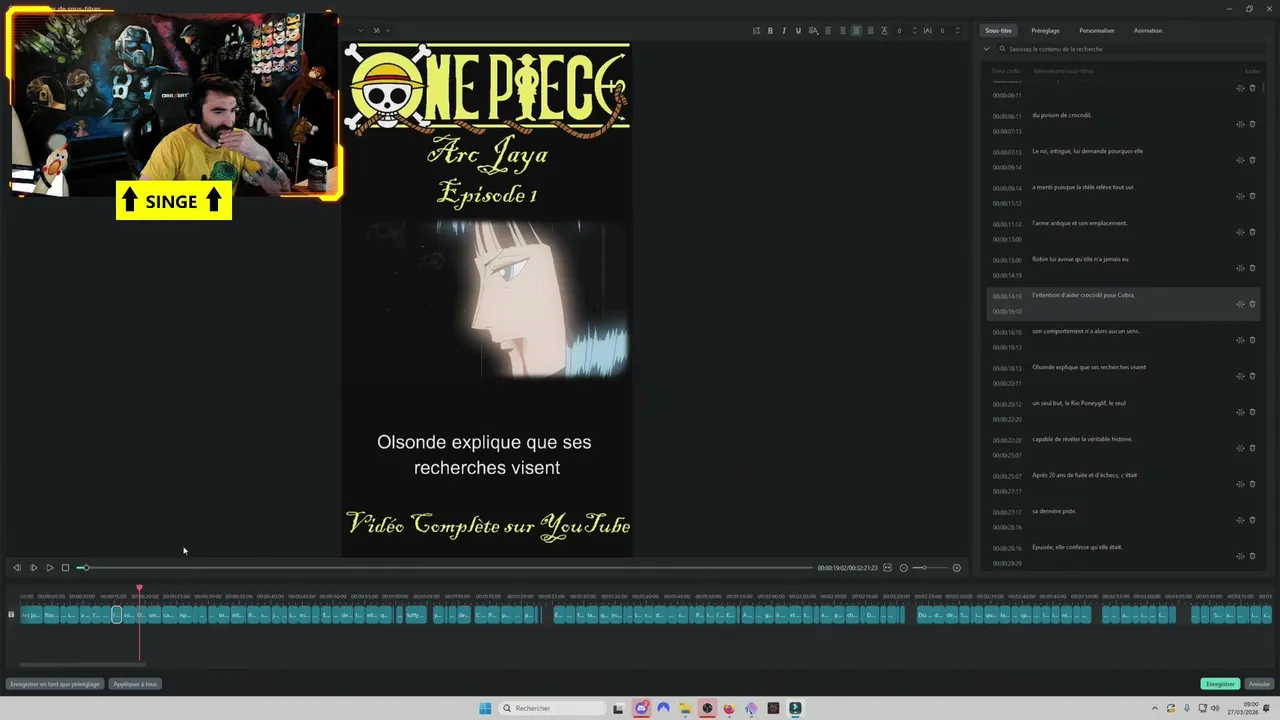Delete subtitle 'capable de révéler la véritable histoire.'
Viewport: 1280px width, 720px height.
pyautogui.click(x=1252, y=448)
